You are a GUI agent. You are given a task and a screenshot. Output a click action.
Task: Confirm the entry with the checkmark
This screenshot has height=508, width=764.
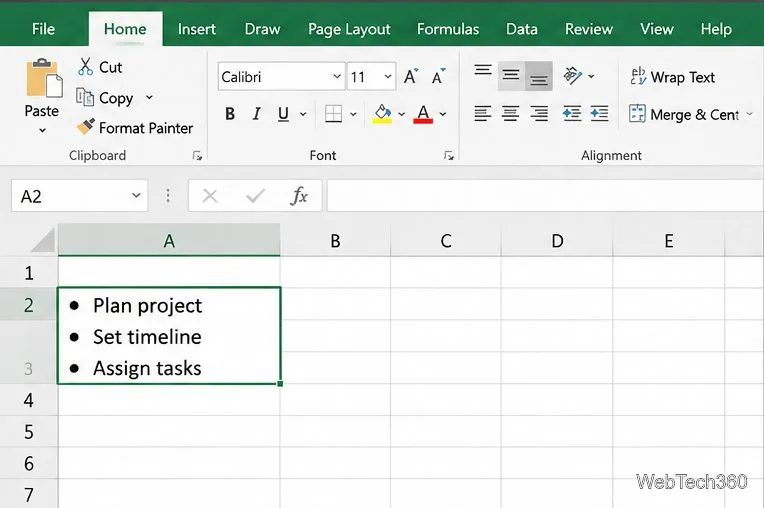255,196
